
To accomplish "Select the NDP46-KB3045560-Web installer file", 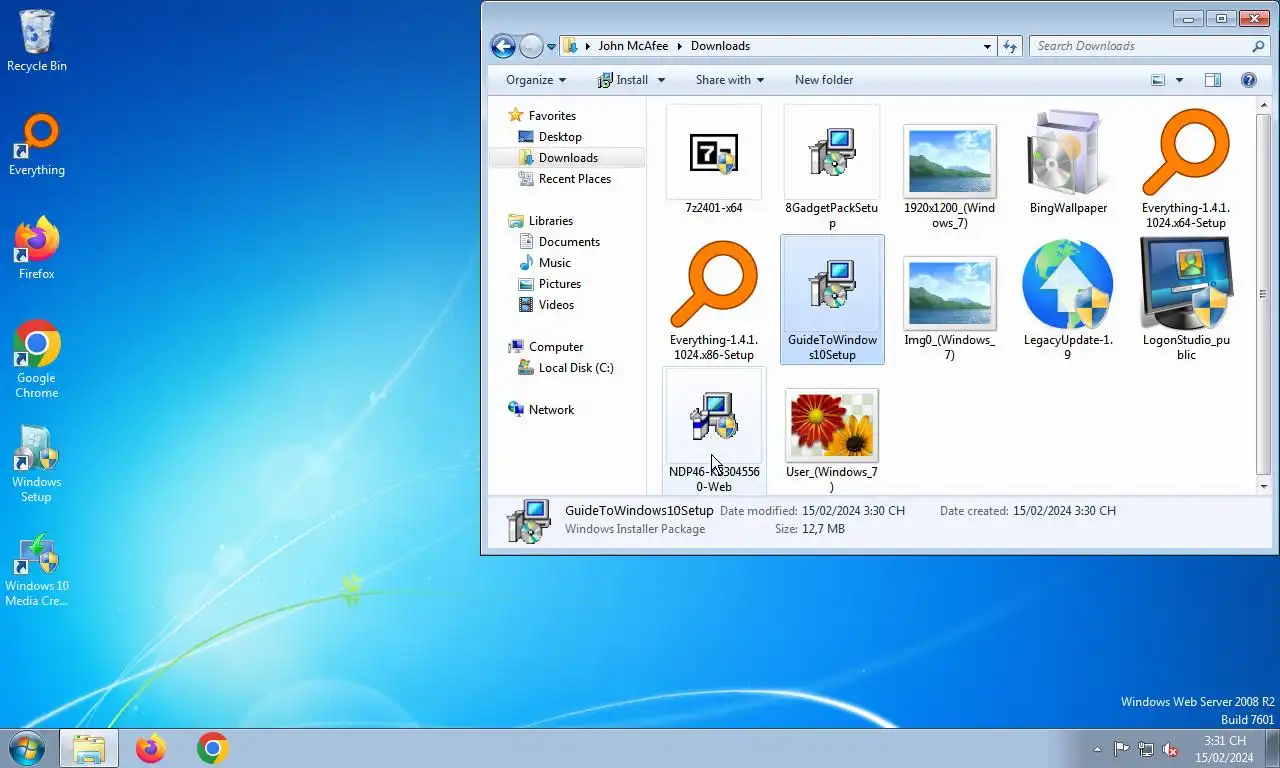I will [x=714, y=431].
